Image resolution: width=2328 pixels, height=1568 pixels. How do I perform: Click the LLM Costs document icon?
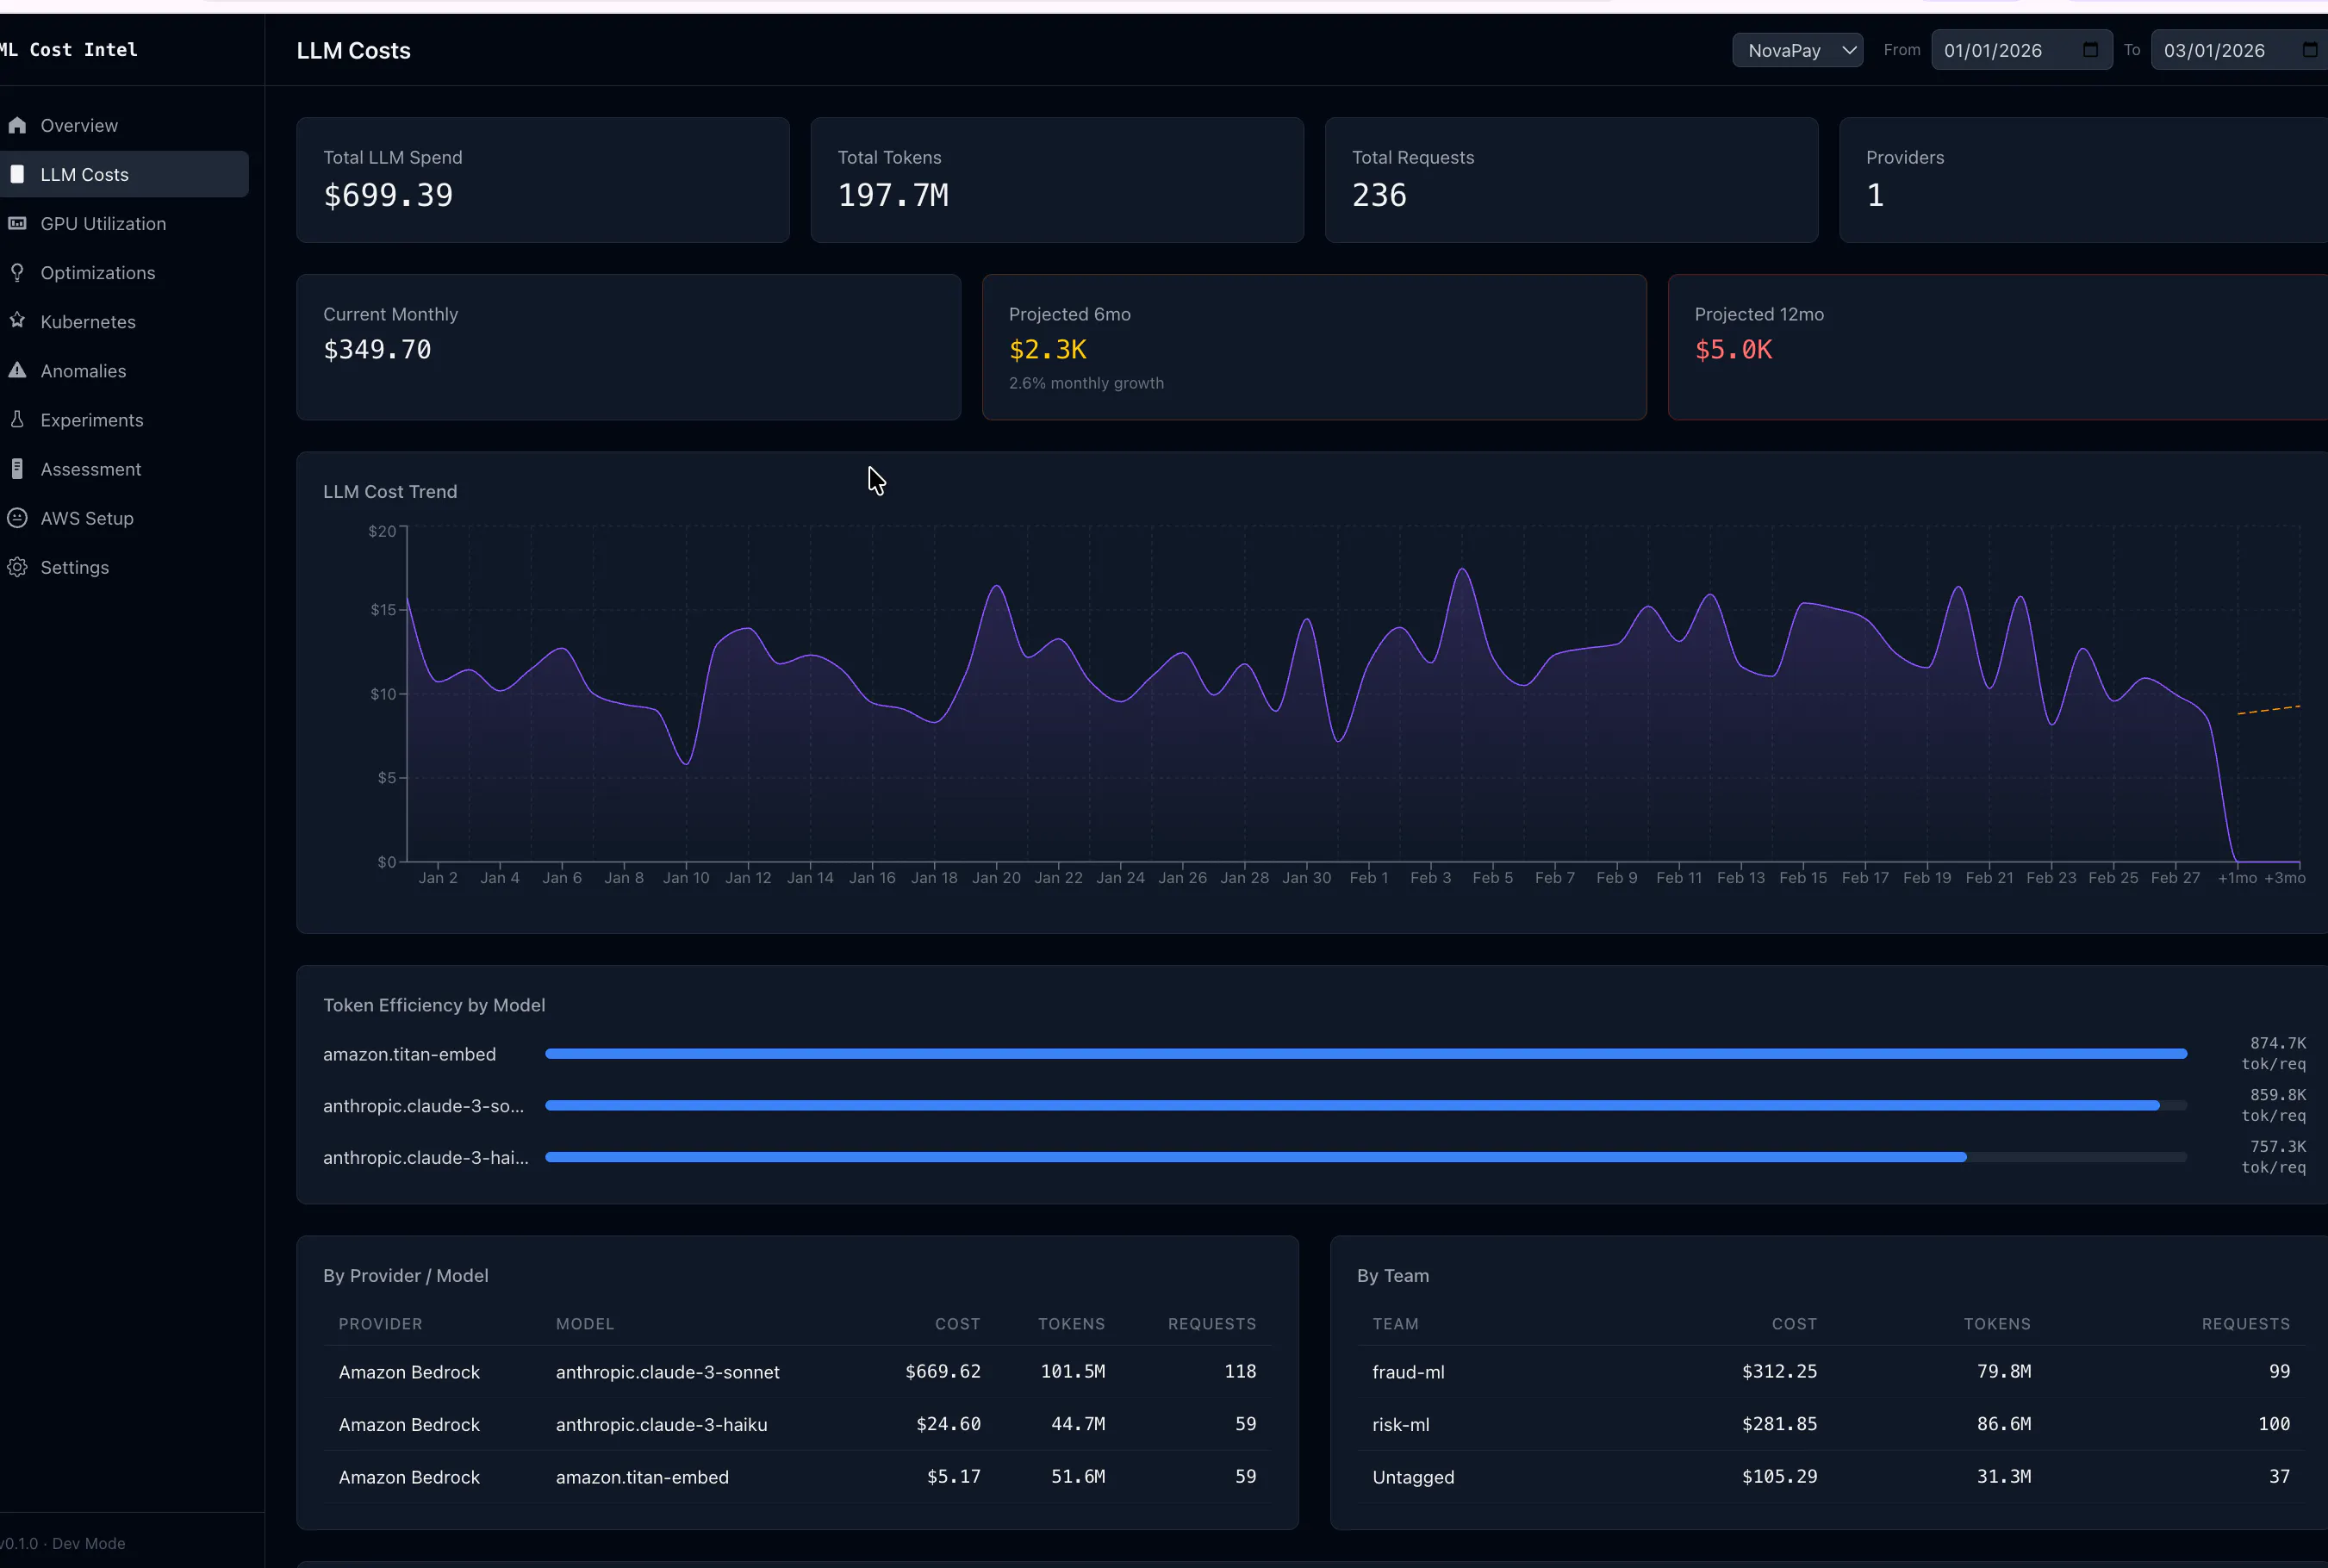pos(17,174)
